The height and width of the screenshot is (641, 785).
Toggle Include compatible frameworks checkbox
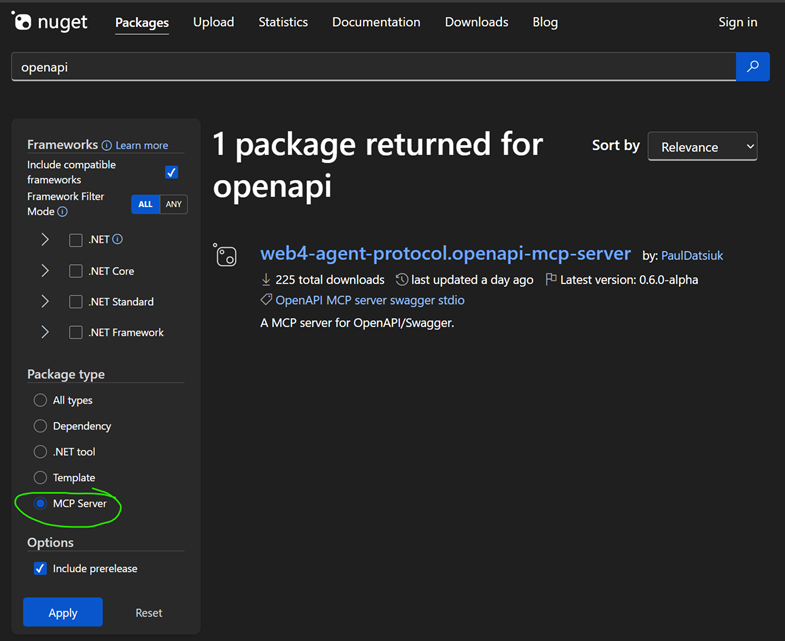171,172
